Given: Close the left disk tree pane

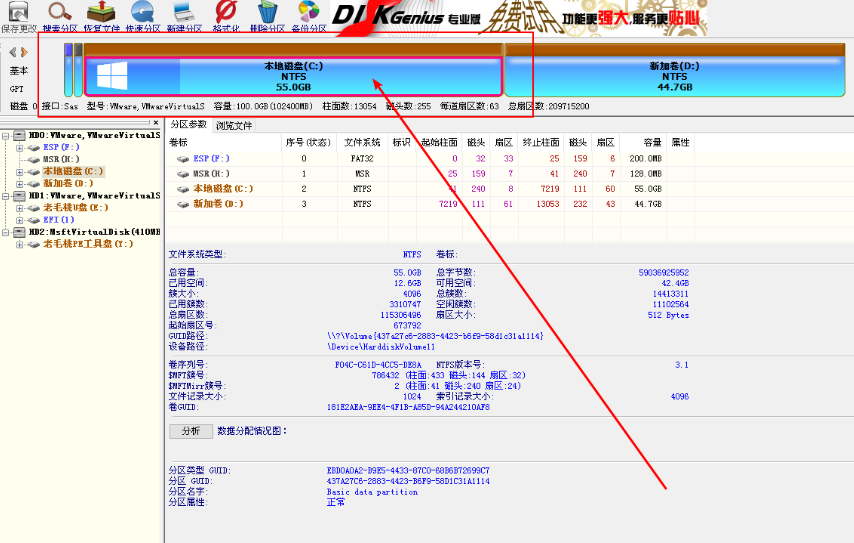Looking at the screenshot, I should (x=156, y=123).
